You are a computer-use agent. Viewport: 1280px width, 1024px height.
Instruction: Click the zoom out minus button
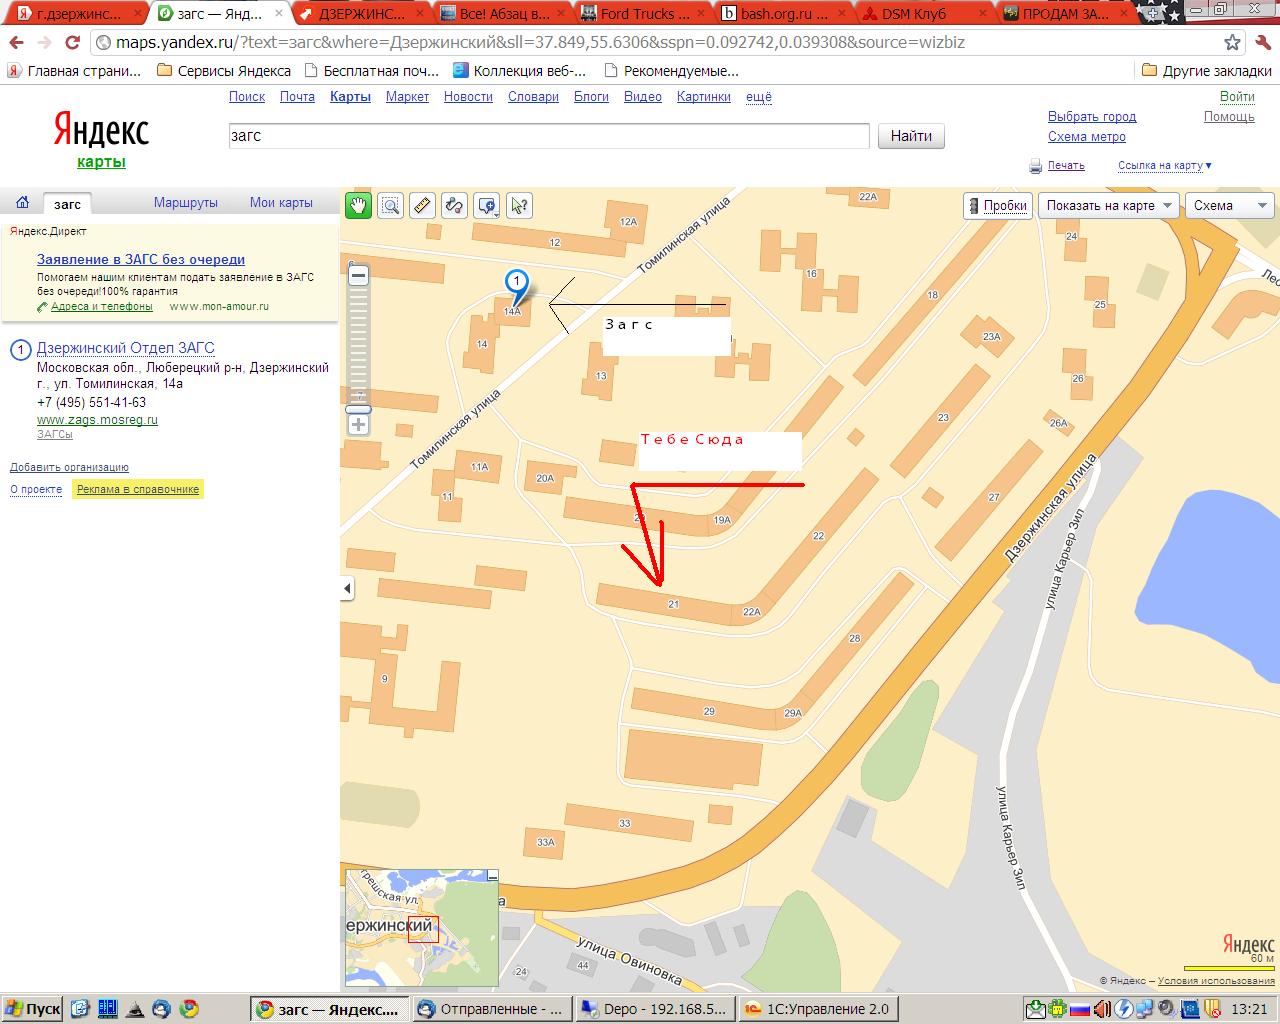(359, 275)
